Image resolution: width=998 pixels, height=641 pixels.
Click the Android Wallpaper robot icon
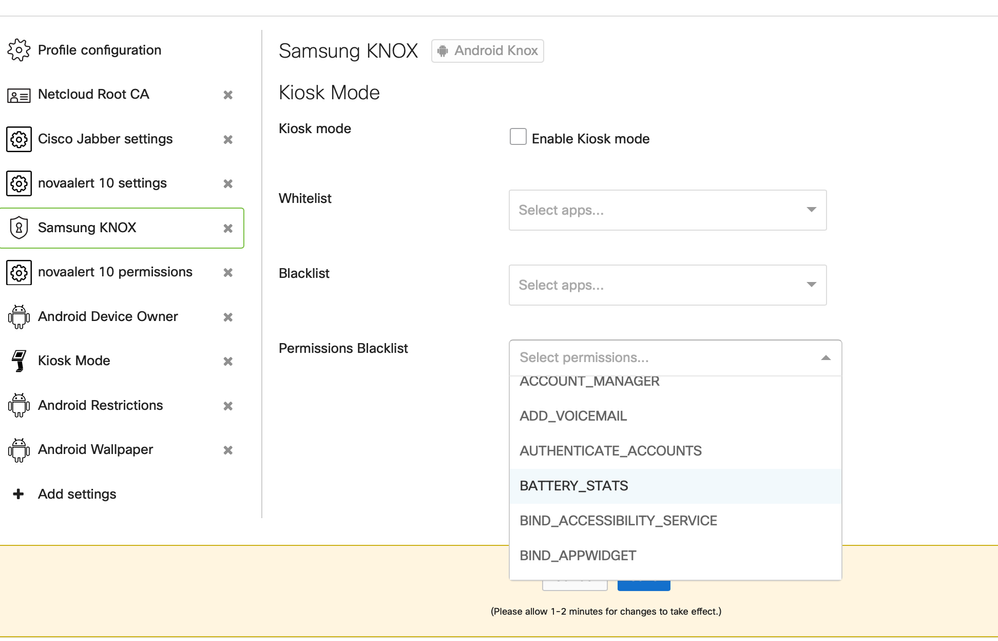pos(18,449)
